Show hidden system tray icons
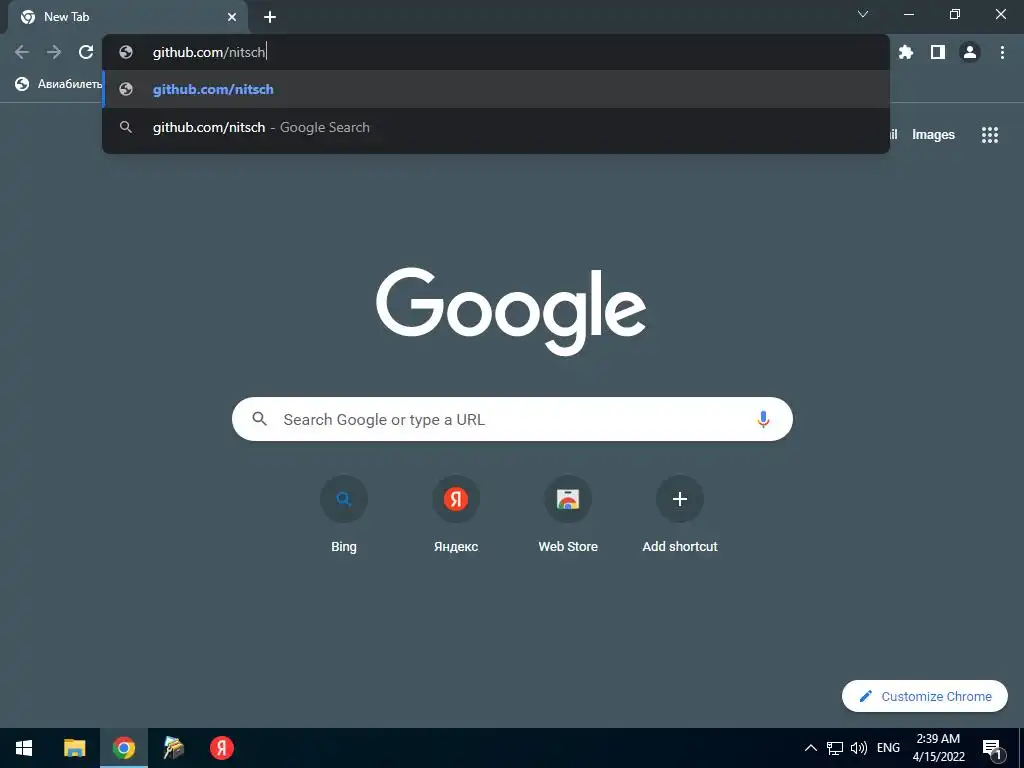Viewport: 1024px width, 768px height. click(x=810, y=748)
